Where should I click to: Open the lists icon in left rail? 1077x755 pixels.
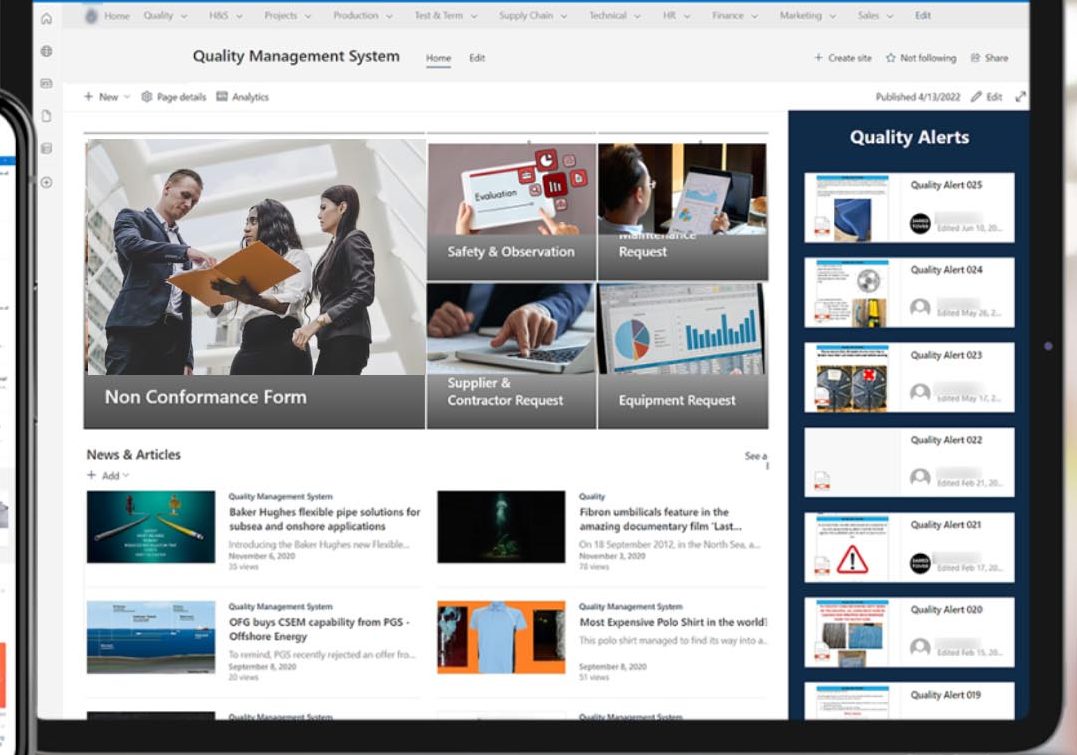(47, 148)
